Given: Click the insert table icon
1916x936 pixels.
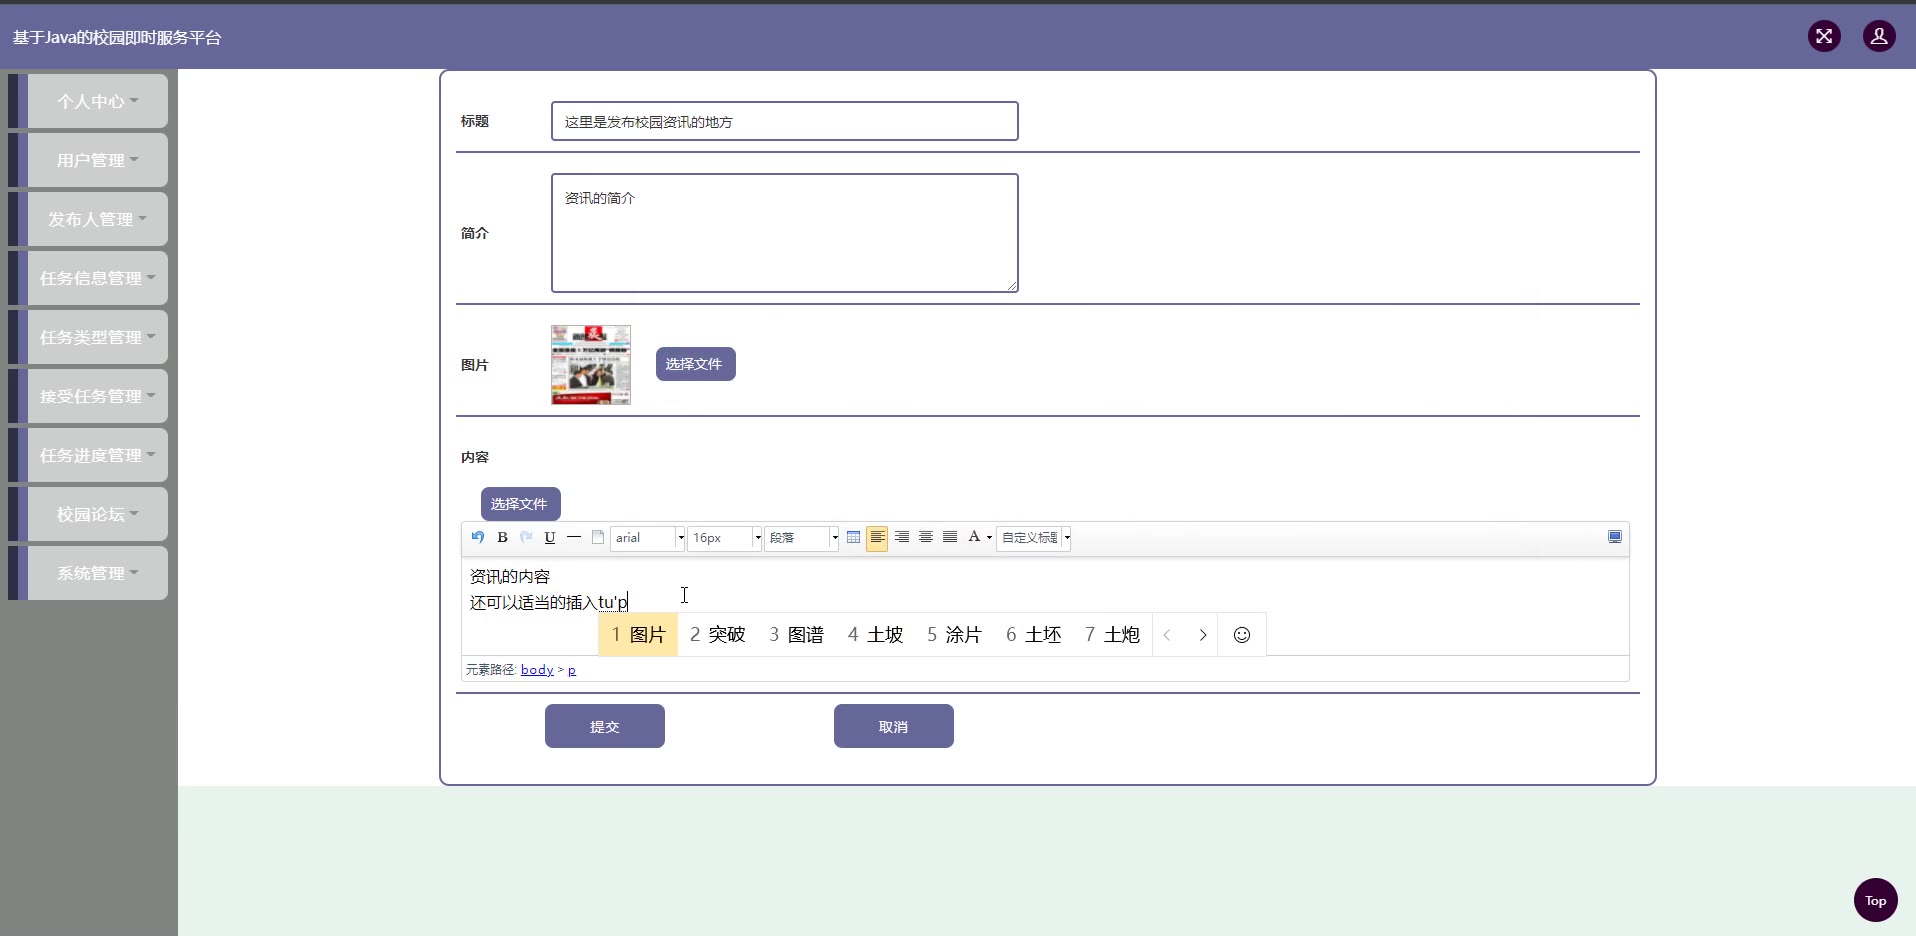Looking at the screenshot, I should [853, 537].
